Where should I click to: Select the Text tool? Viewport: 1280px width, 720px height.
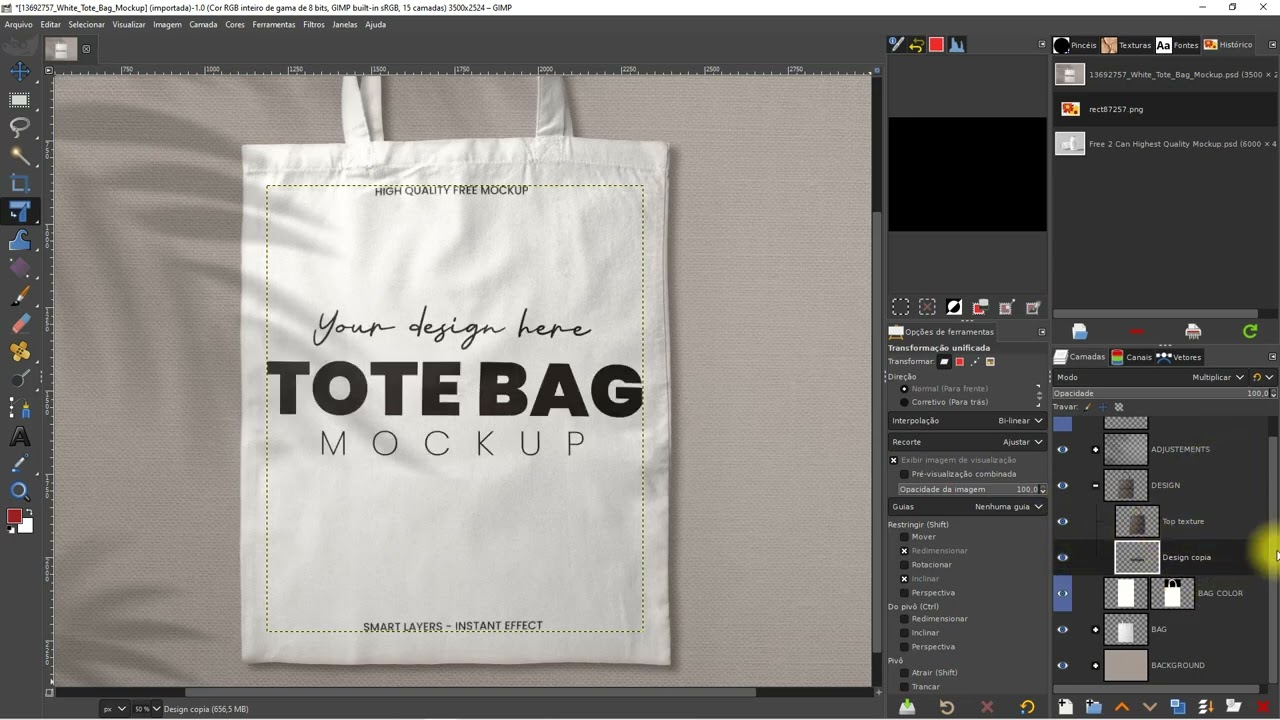(19, 436)
